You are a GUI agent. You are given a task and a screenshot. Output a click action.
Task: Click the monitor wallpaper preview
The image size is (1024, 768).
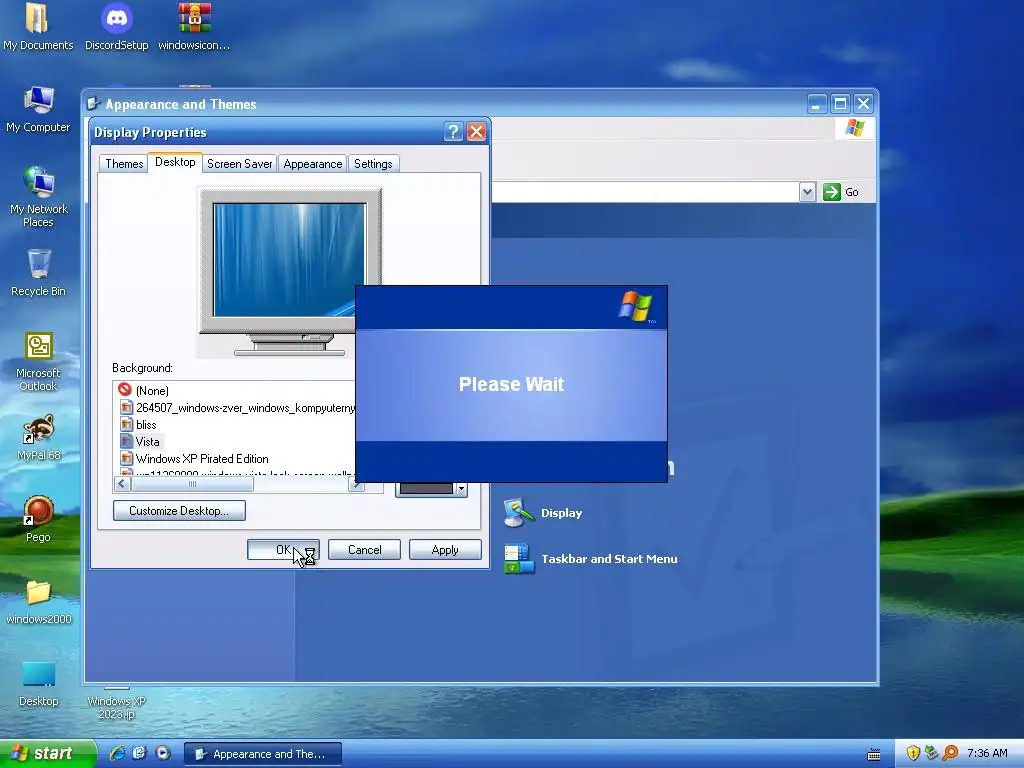click(289, 260)
